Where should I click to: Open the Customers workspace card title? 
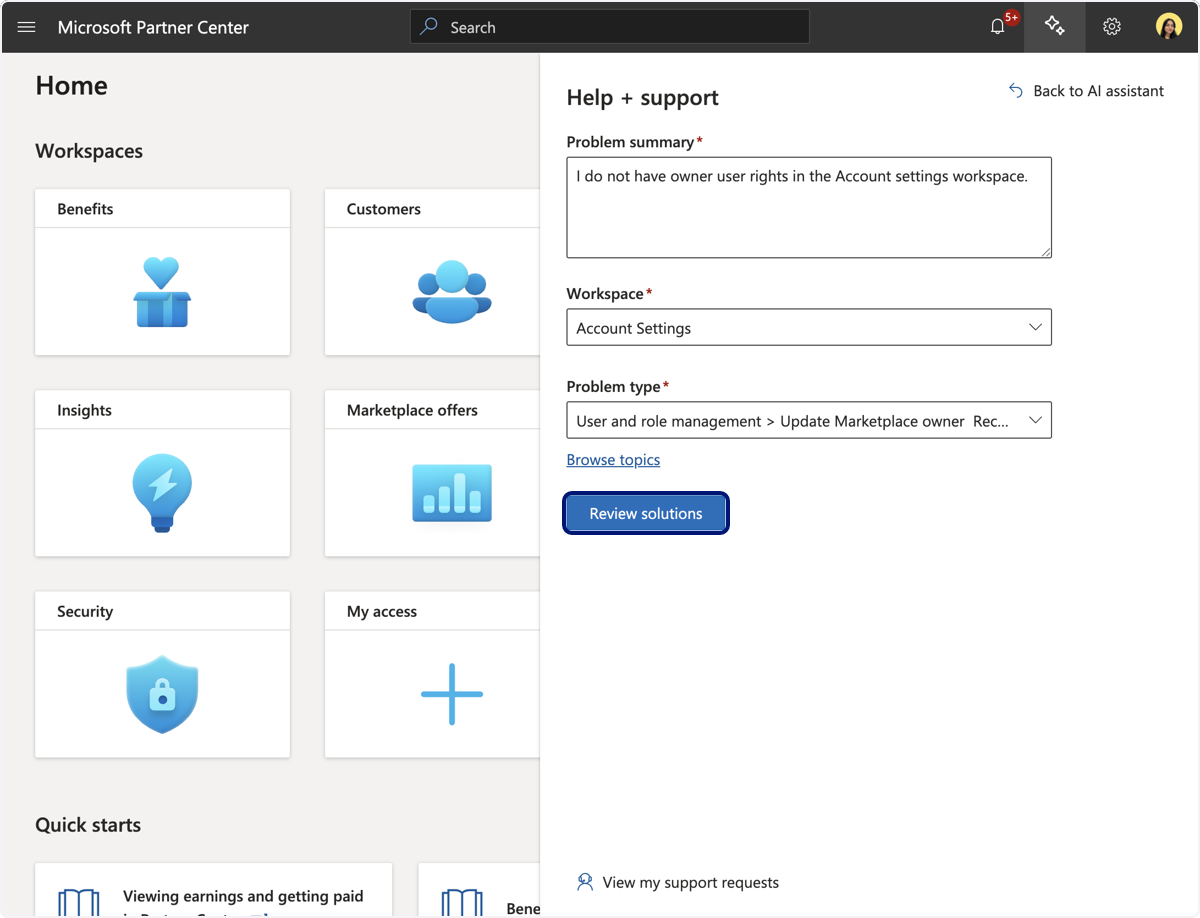[384, 209]
